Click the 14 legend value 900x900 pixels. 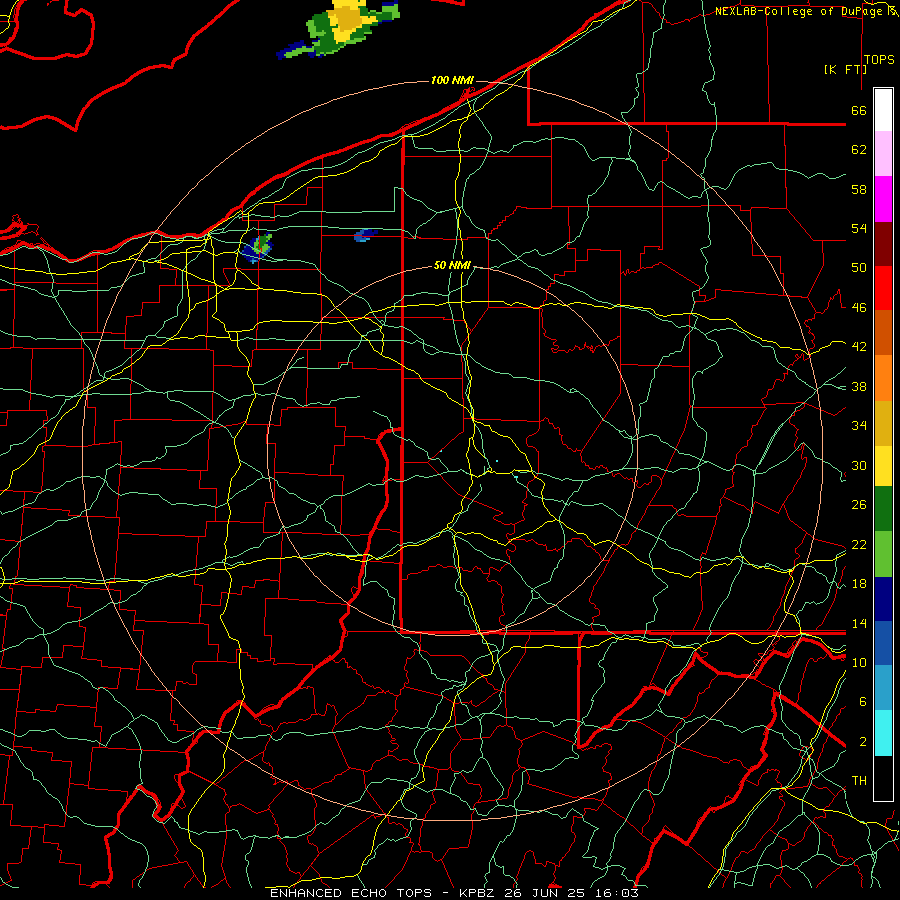[x=859, y=623]
